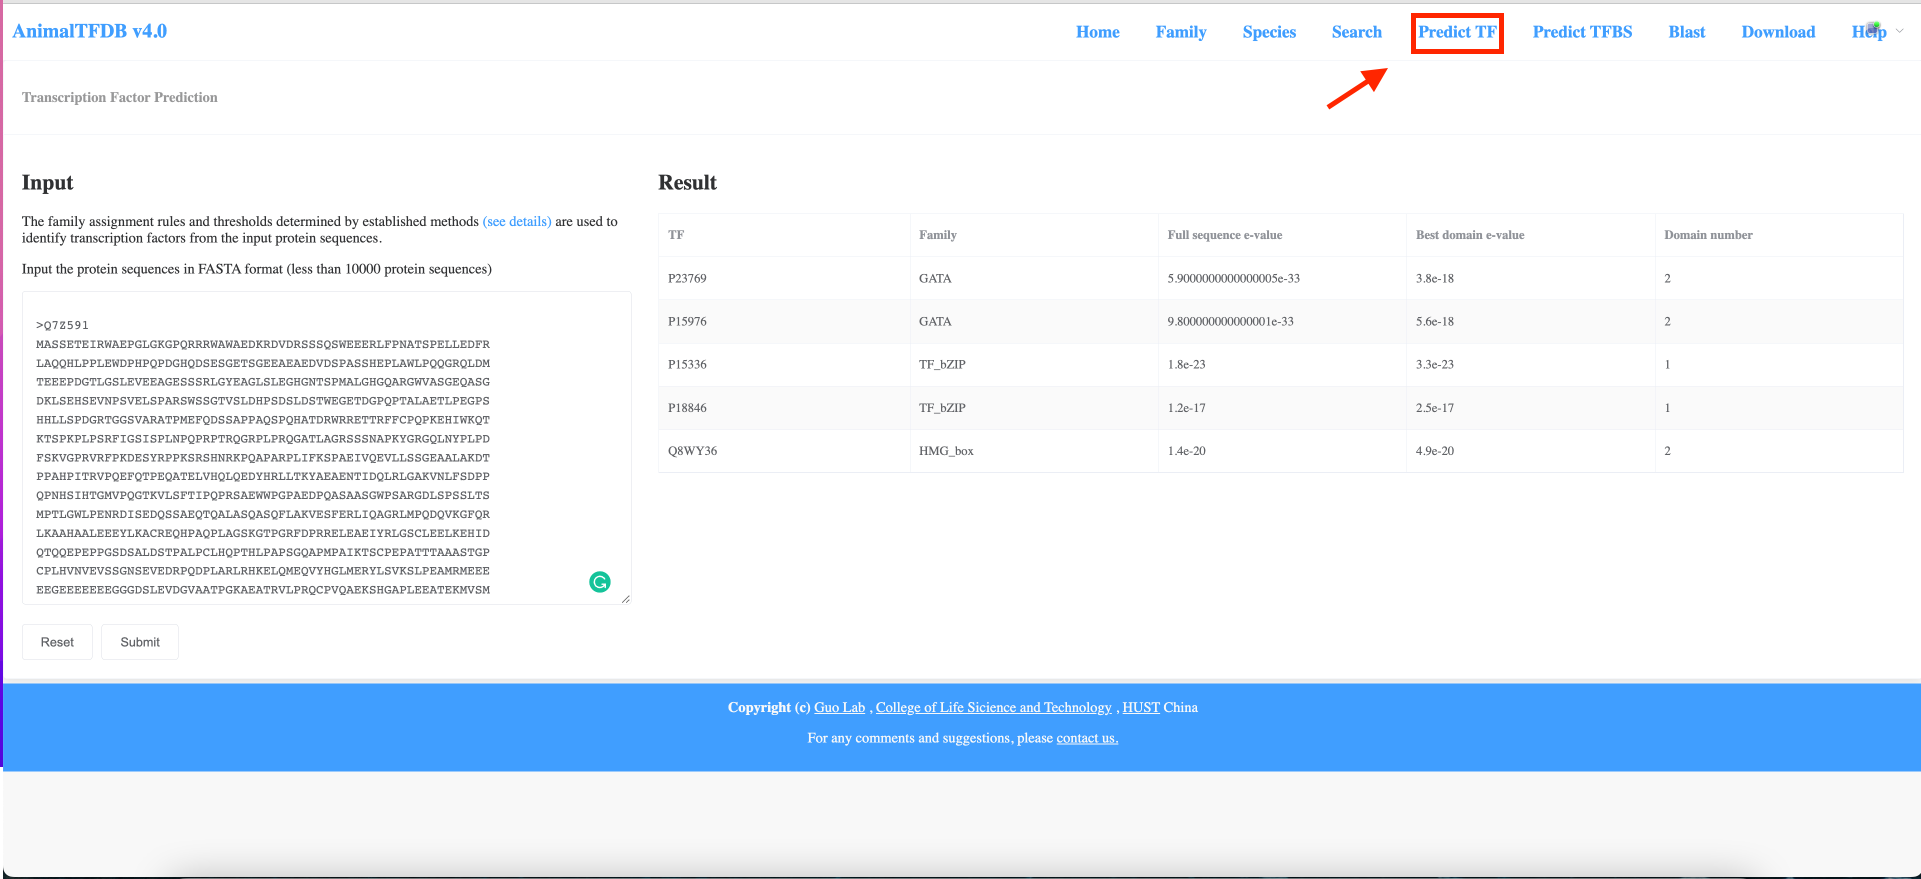Select the Search navigation item
The image size is (1921, 879).
click(1356, 32)
